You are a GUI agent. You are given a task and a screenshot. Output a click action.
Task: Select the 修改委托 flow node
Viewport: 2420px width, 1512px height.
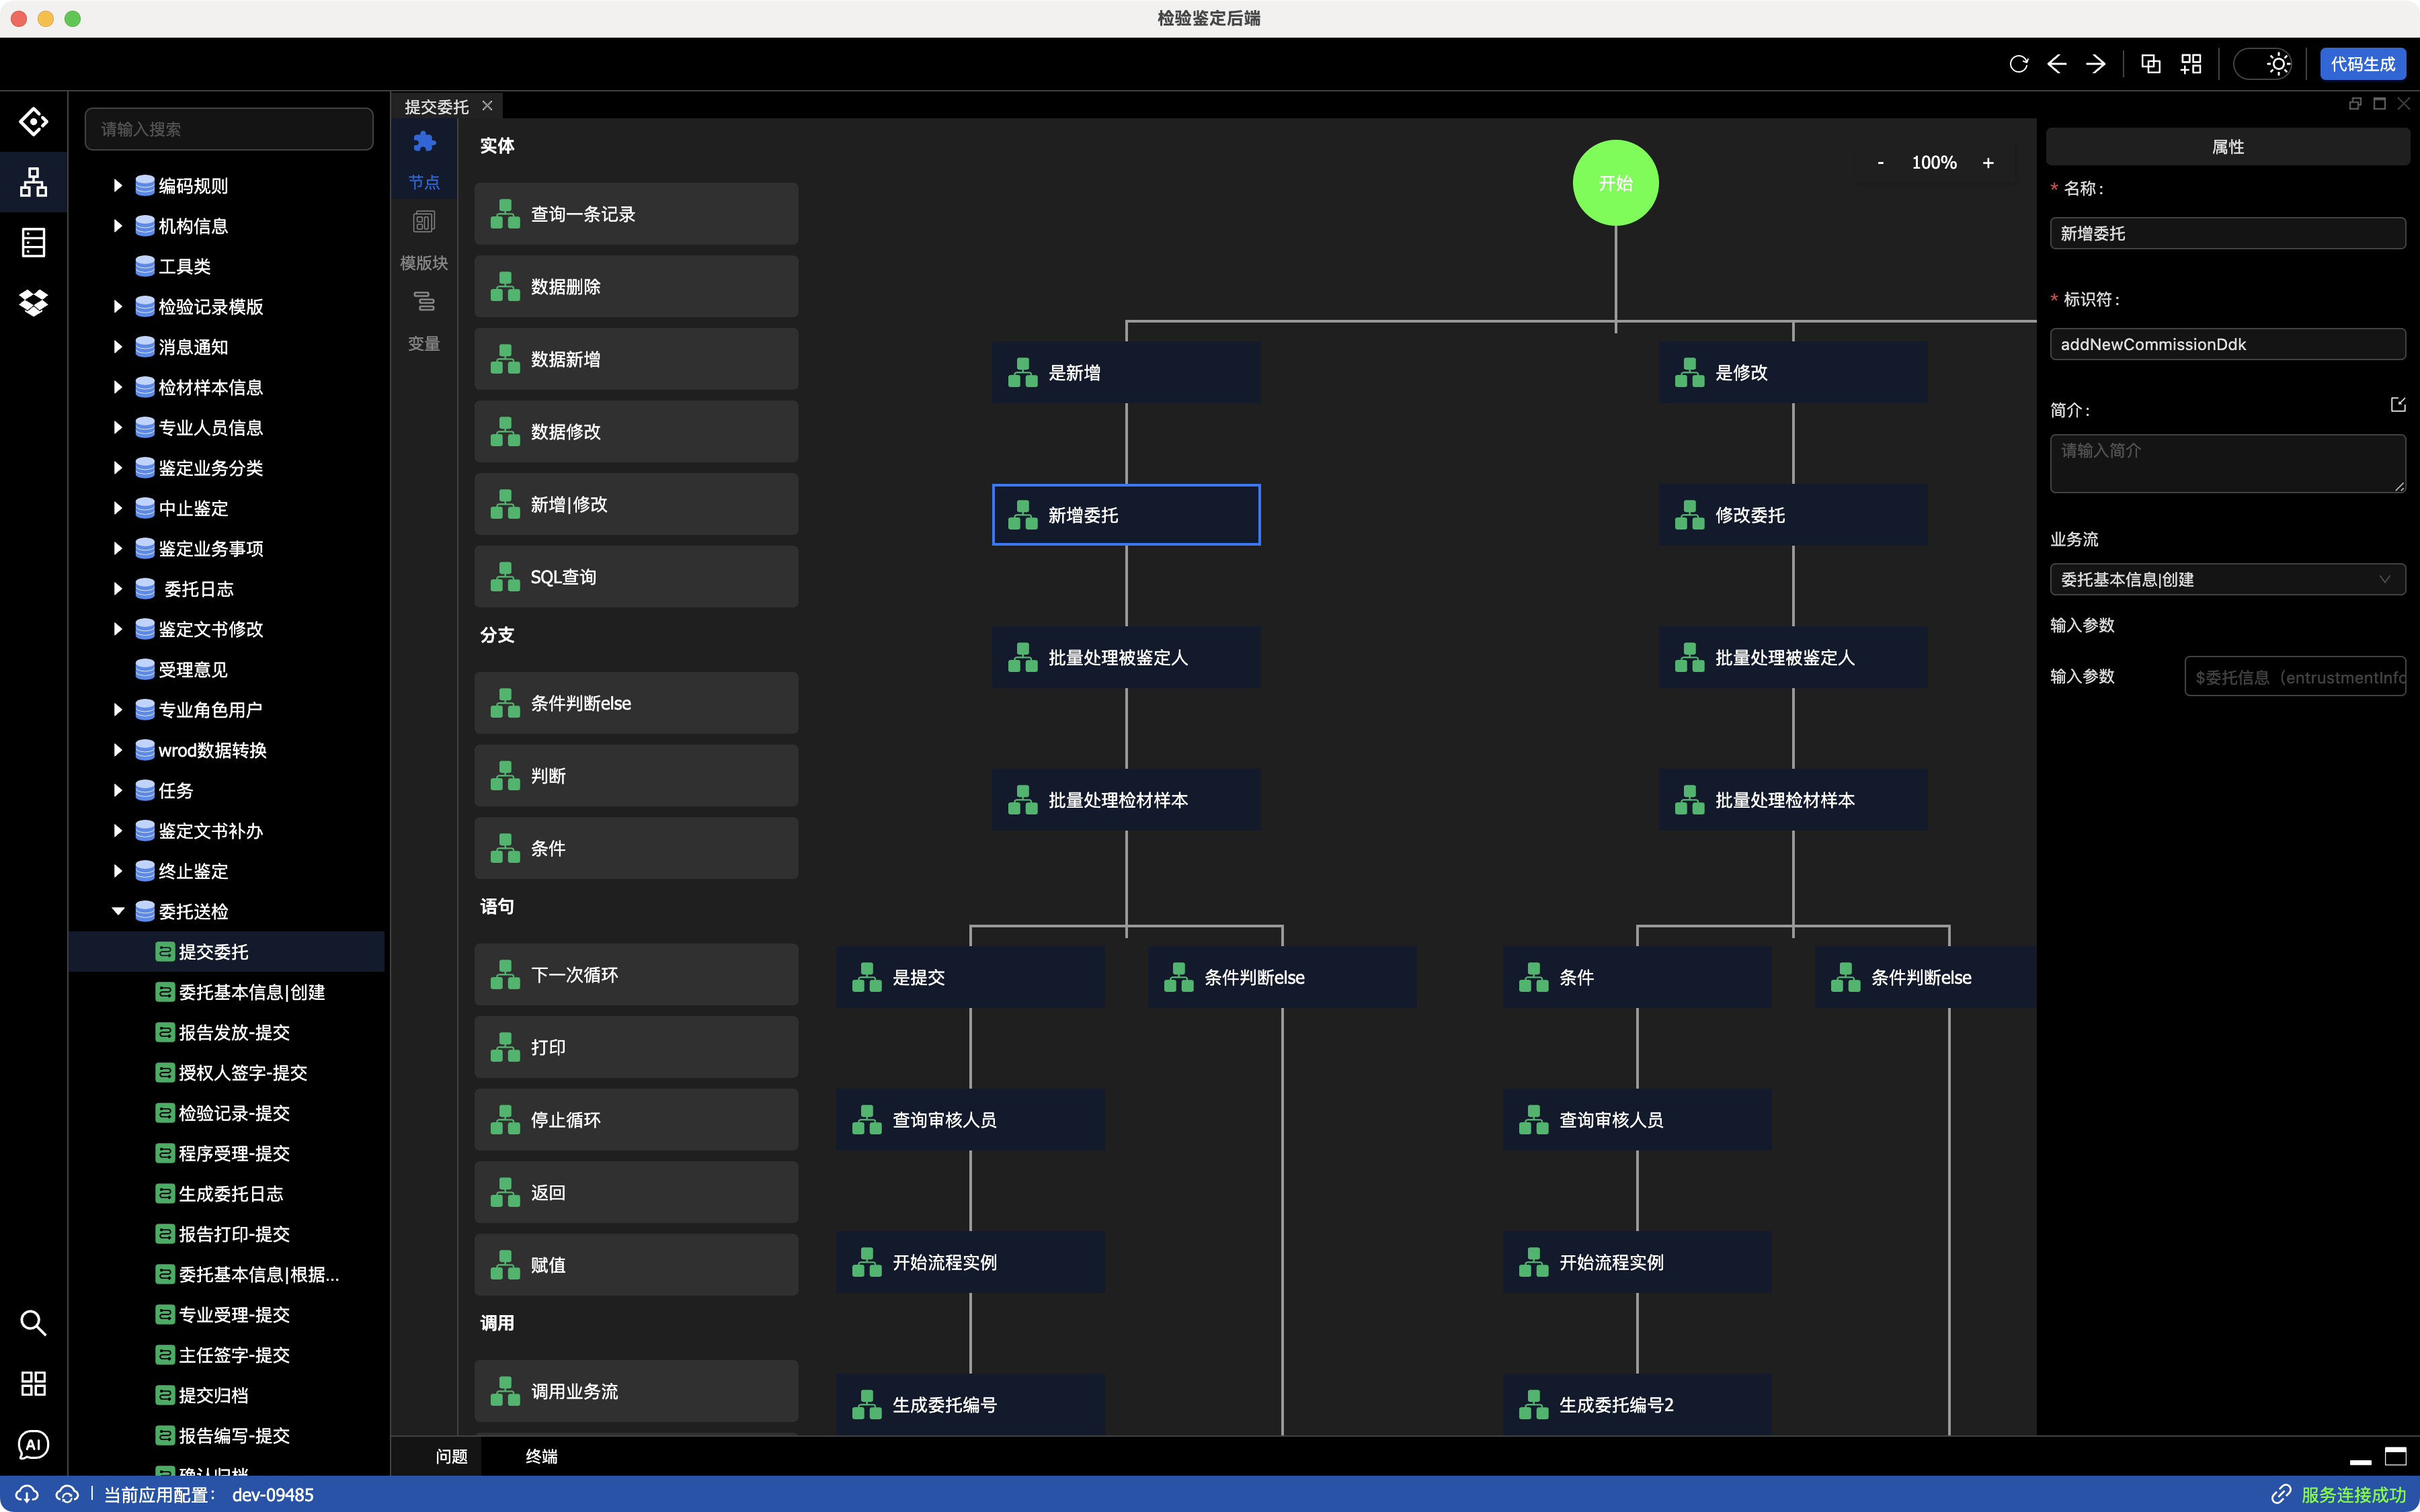click(1792, 515)
